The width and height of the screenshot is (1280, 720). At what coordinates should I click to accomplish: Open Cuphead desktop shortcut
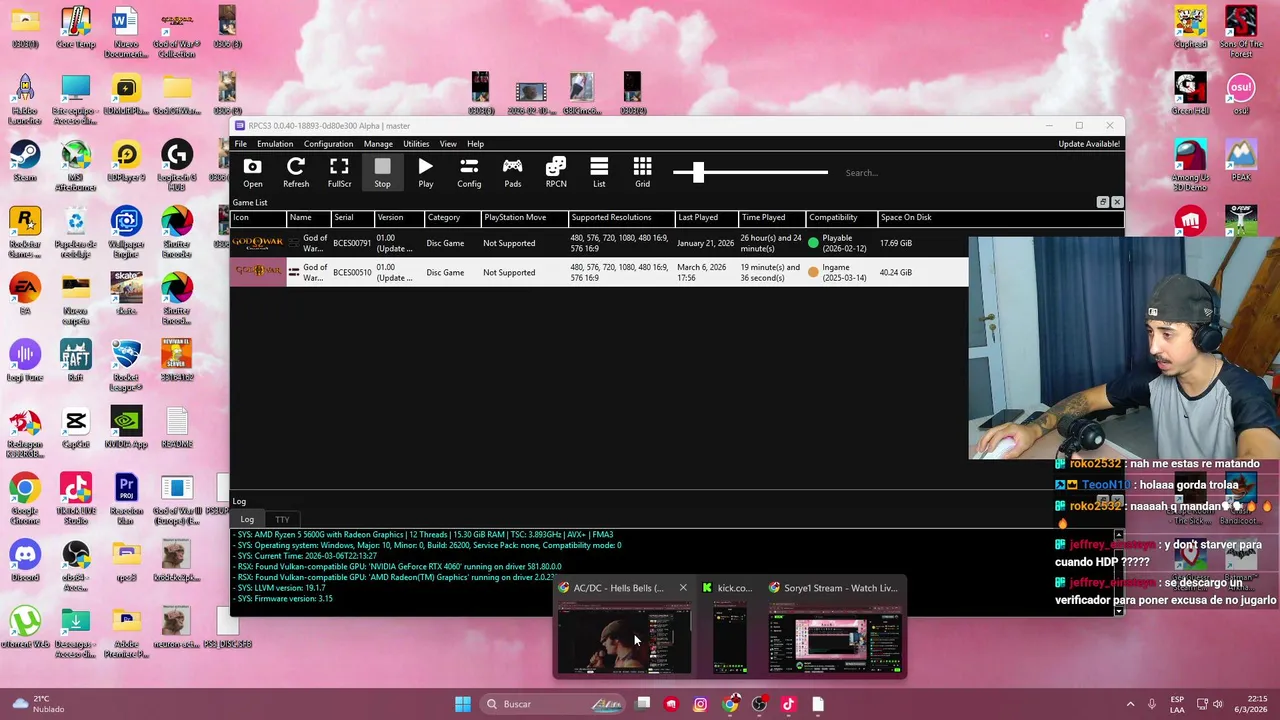click(x=1190, y=27)
